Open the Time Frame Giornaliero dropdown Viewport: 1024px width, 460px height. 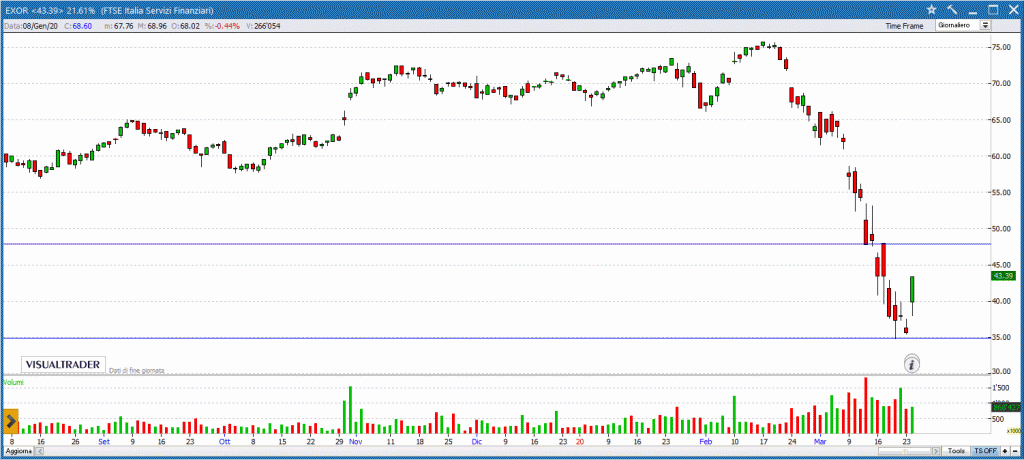[x=963, y=25]
